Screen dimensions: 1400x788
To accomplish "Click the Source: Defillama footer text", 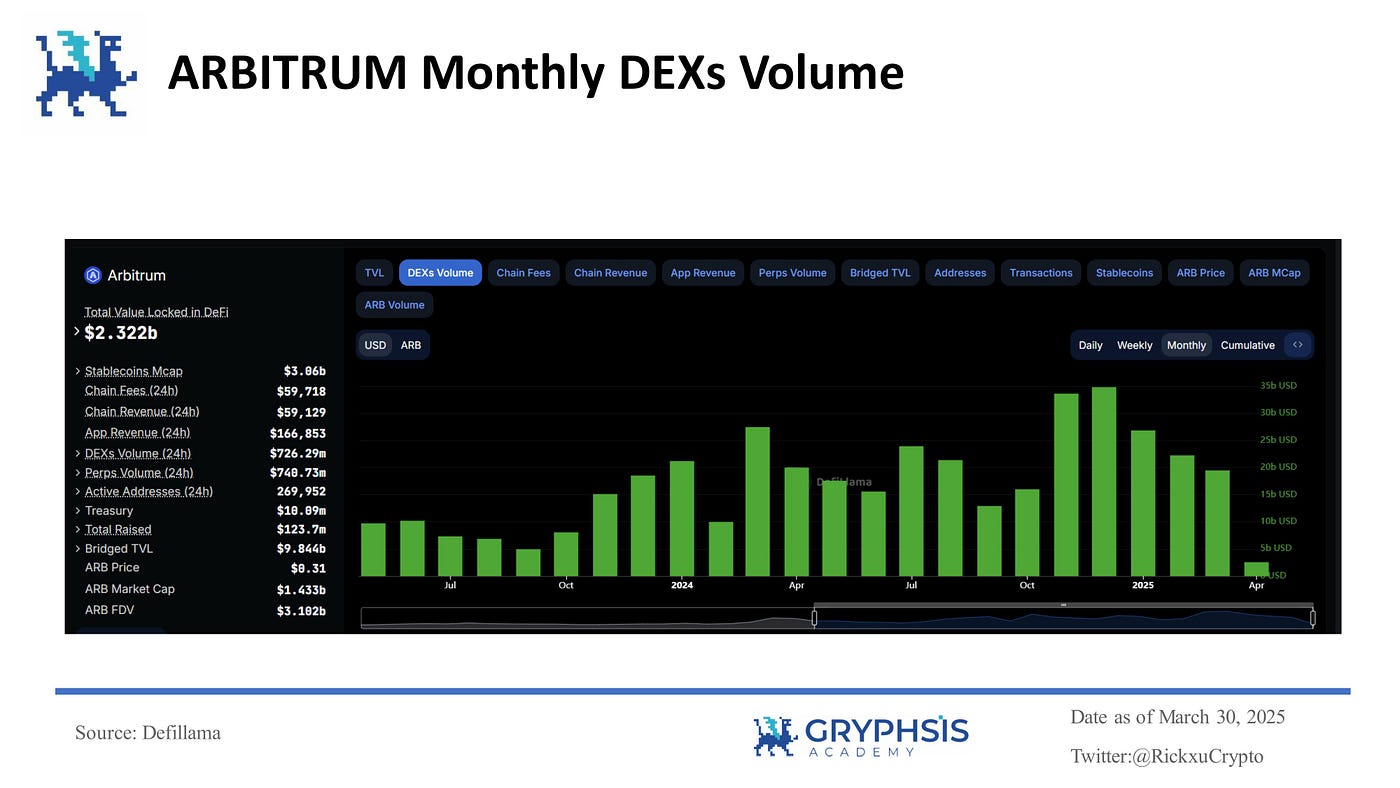I will (148, 733).
